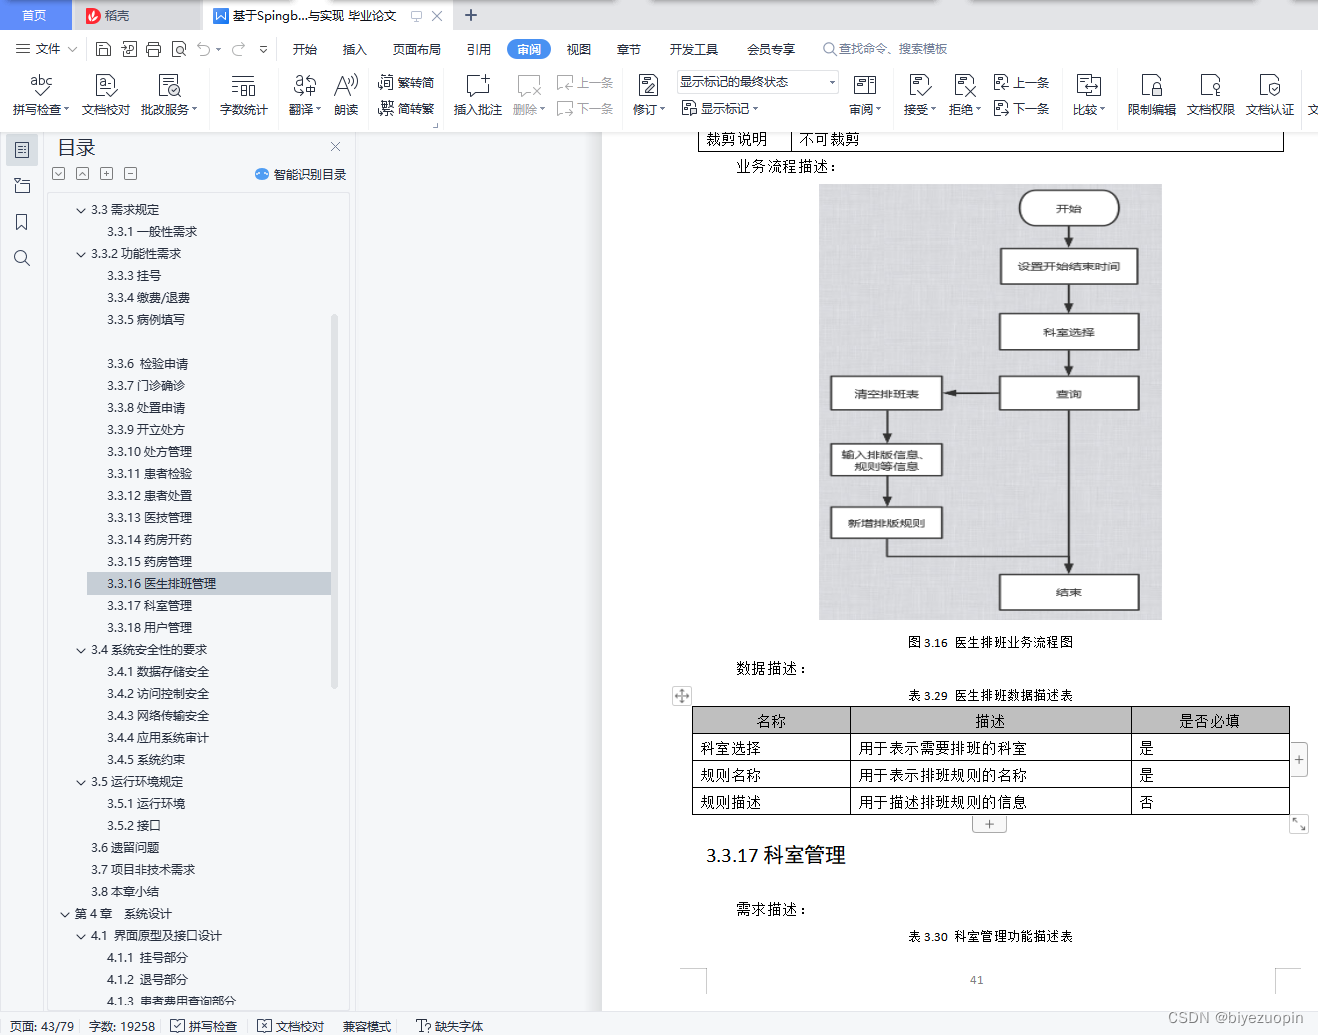Convert text to Traditional Chinese (繁转简)
1318x1035 pixels.
coord(406,82)
